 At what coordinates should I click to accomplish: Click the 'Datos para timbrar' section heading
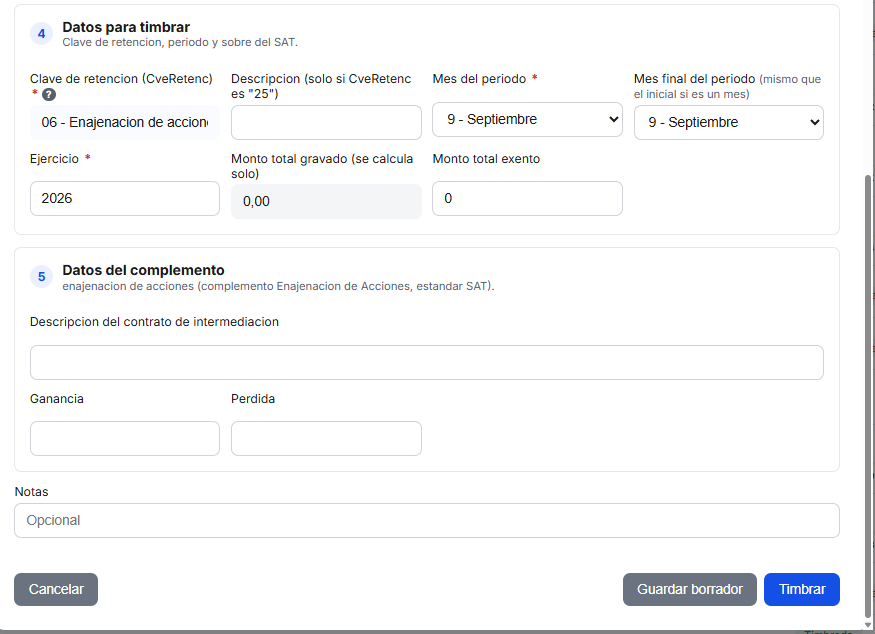click(x=126, y=27)
